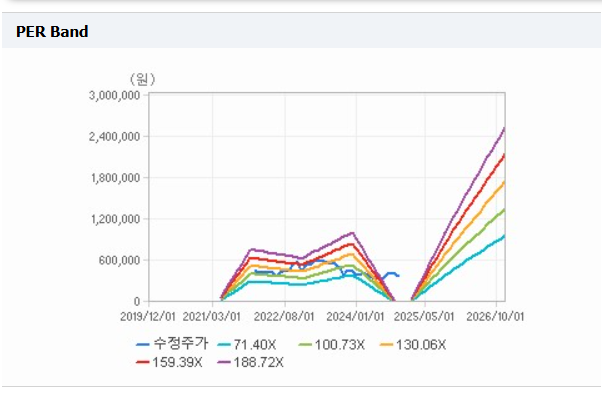The image size is (602, 396).
Task: Click the blue 수정주가 legend color line
Action: pos(142,345)
